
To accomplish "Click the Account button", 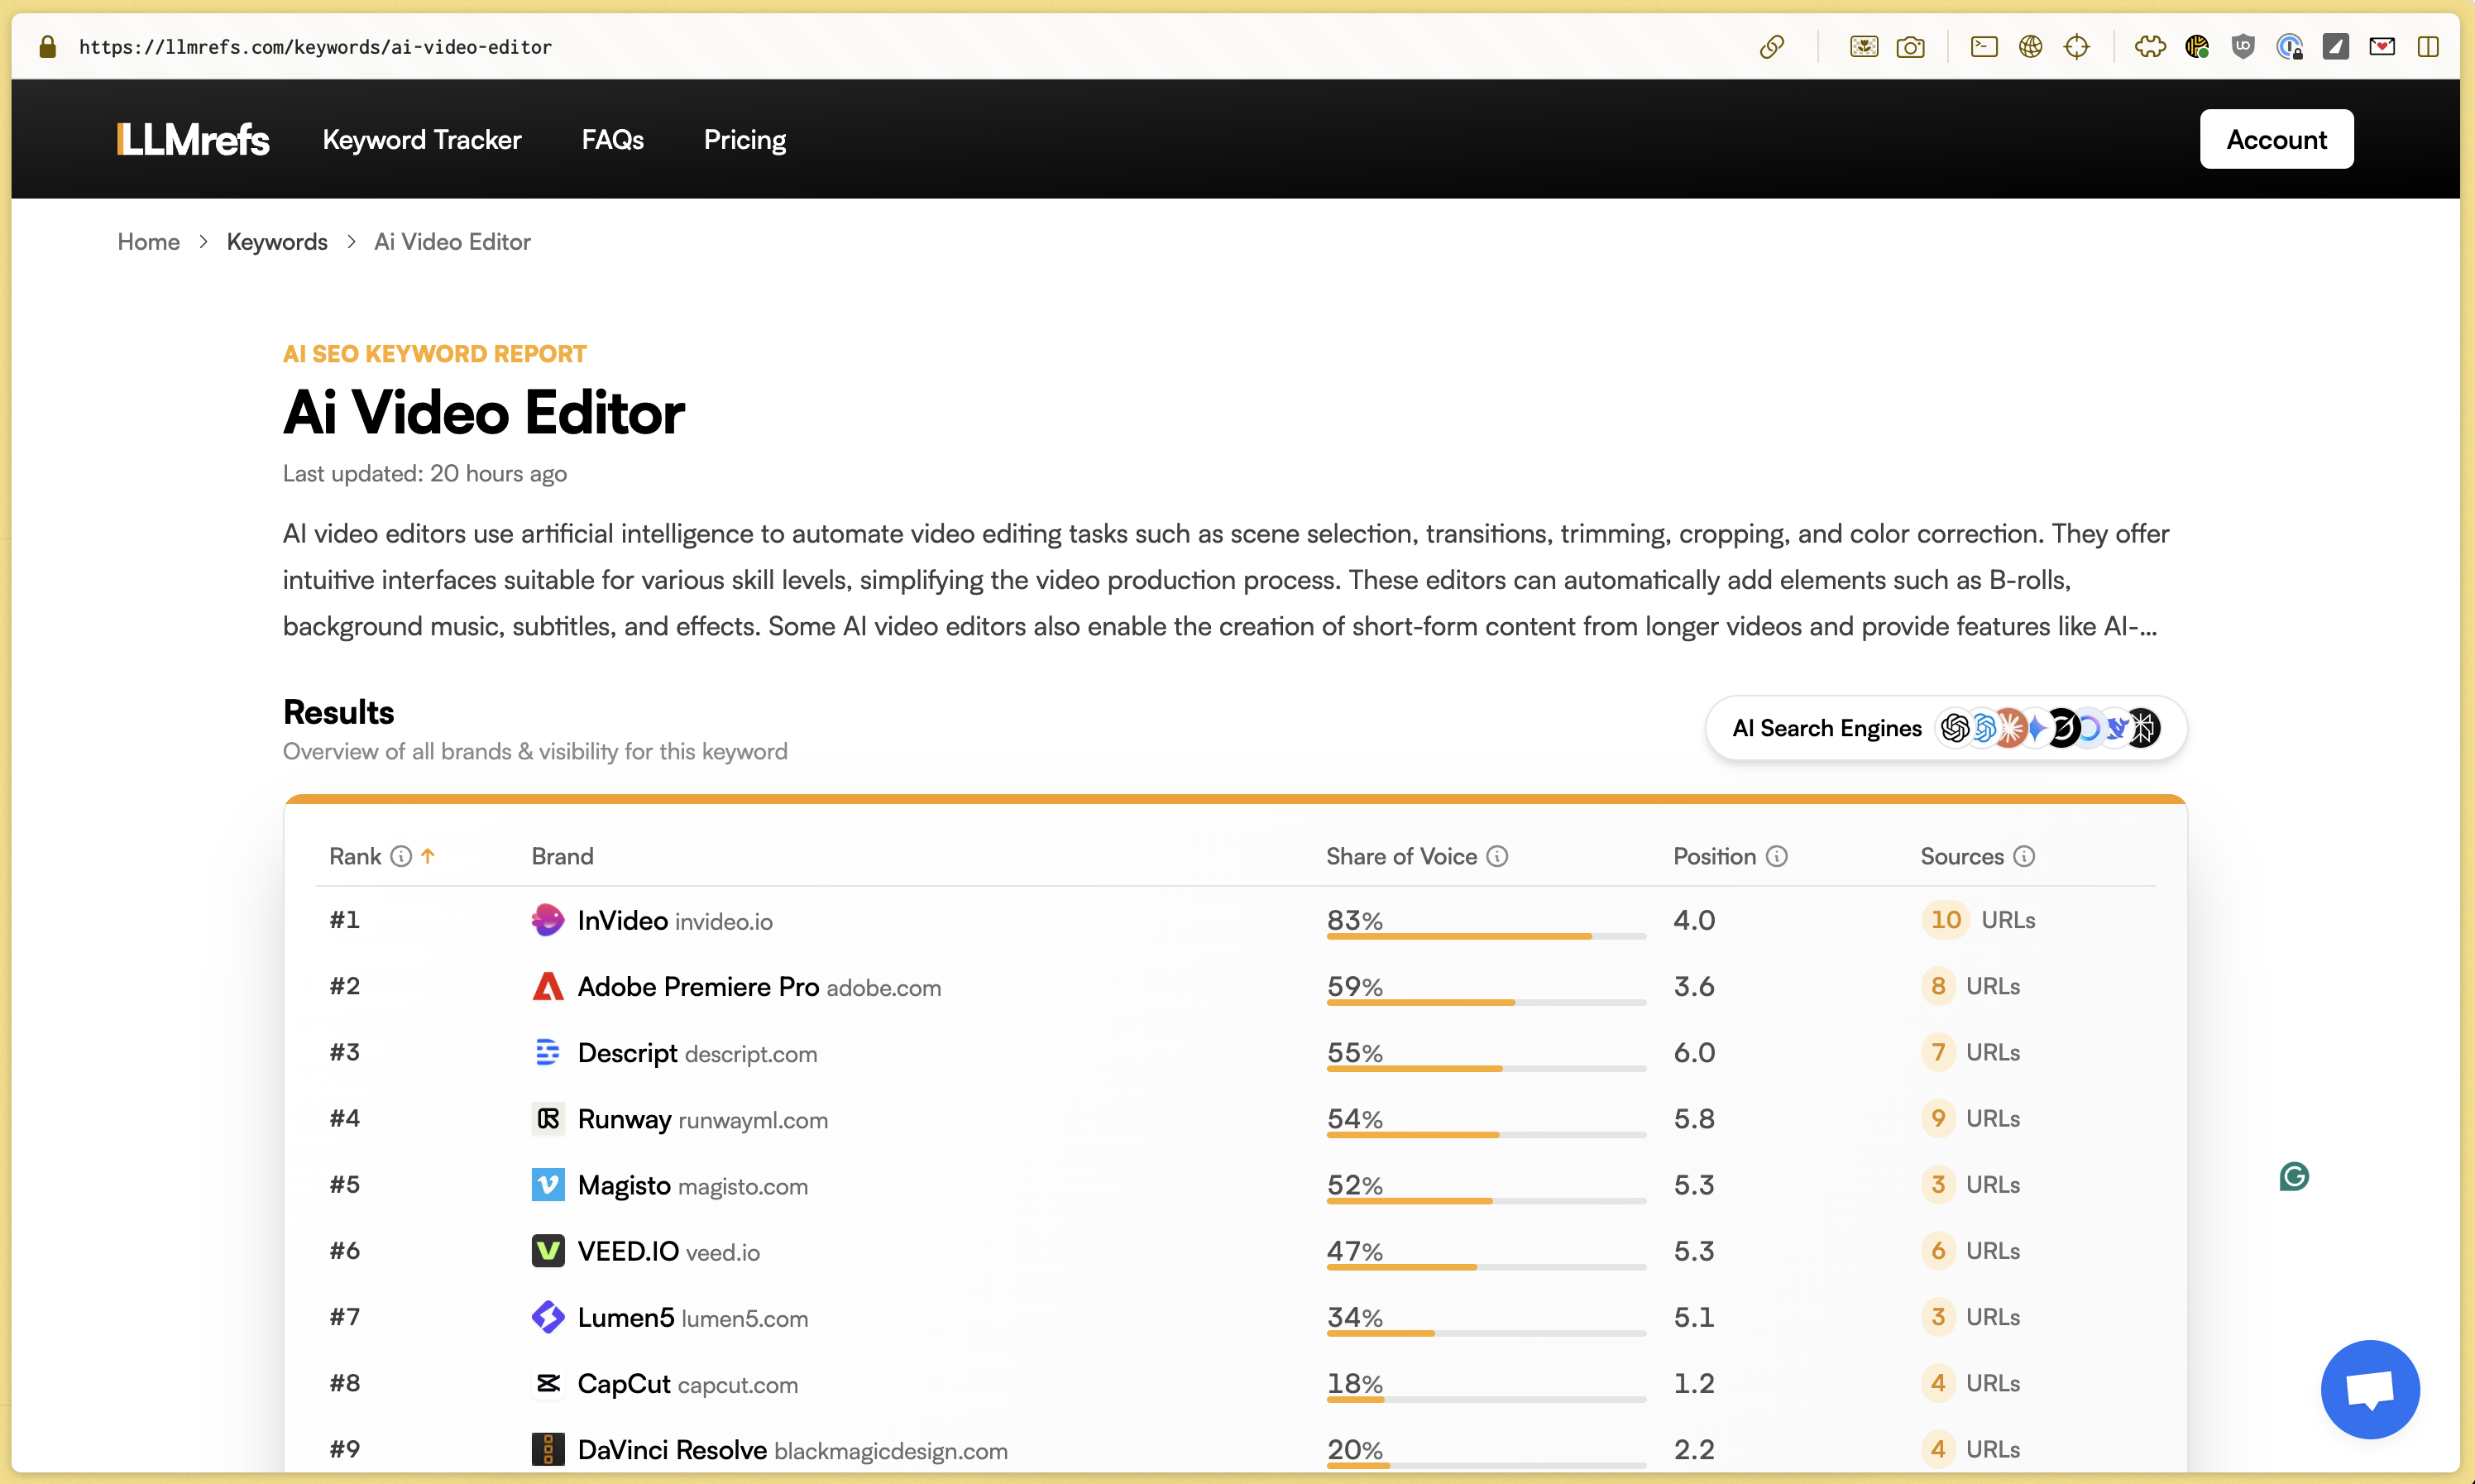I will tap(2276, 139).
